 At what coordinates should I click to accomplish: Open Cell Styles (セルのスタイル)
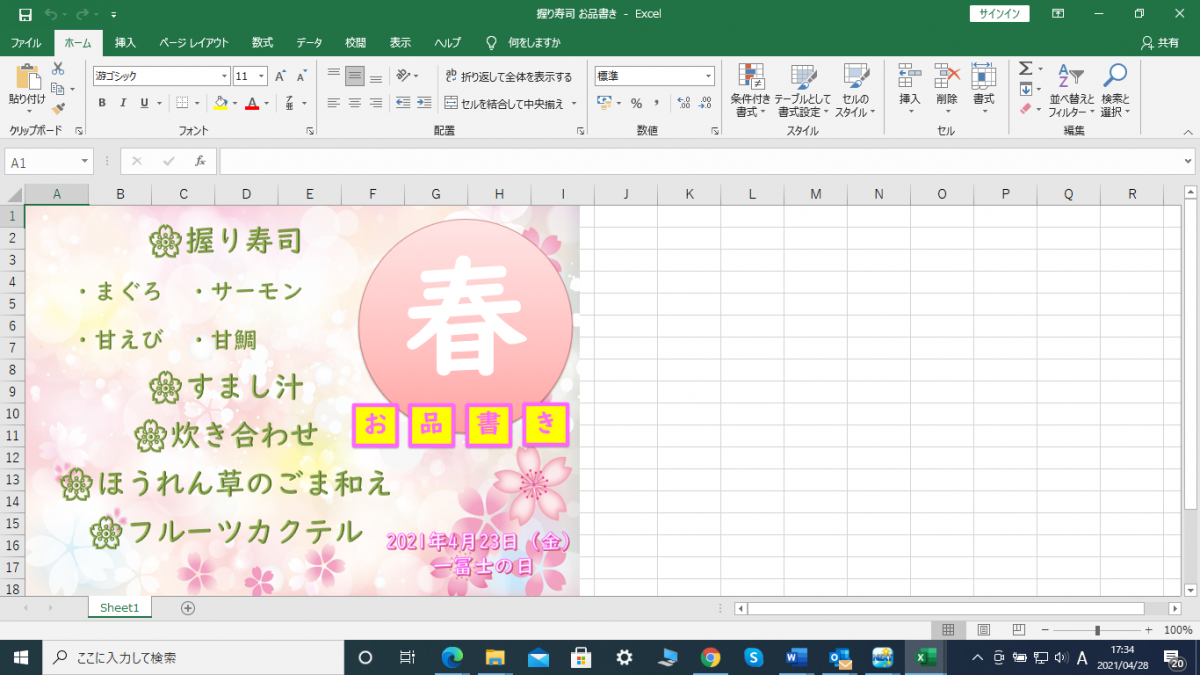pos(855,90)
